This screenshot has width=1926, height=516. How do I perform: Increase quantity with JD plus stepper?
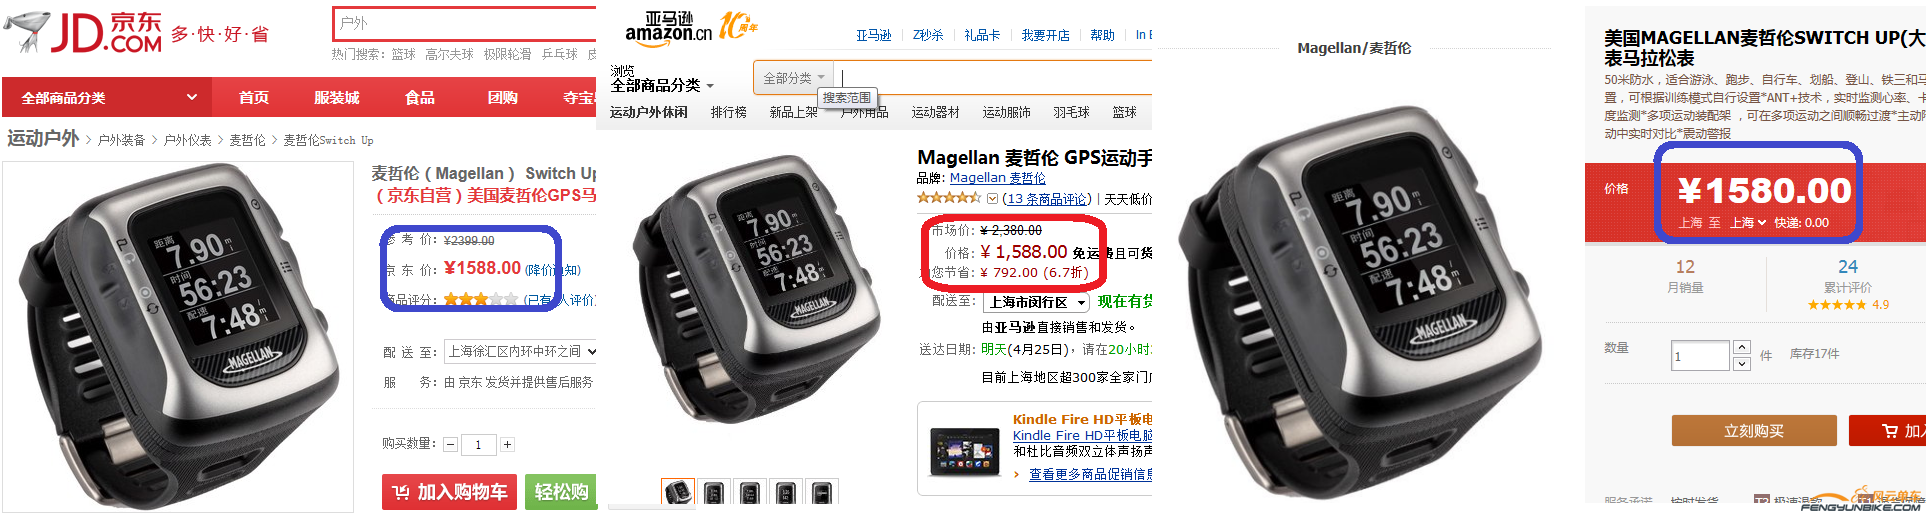tap(507, 444)
